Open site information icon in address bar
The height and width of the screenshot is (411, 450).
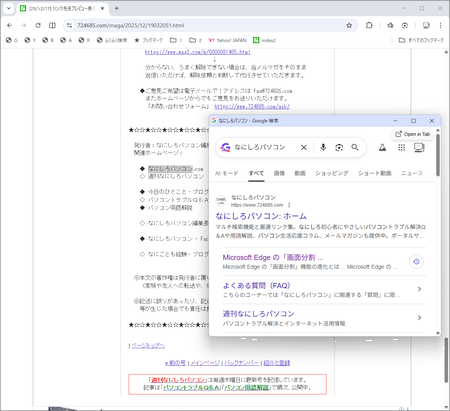[x=69, y=25]
